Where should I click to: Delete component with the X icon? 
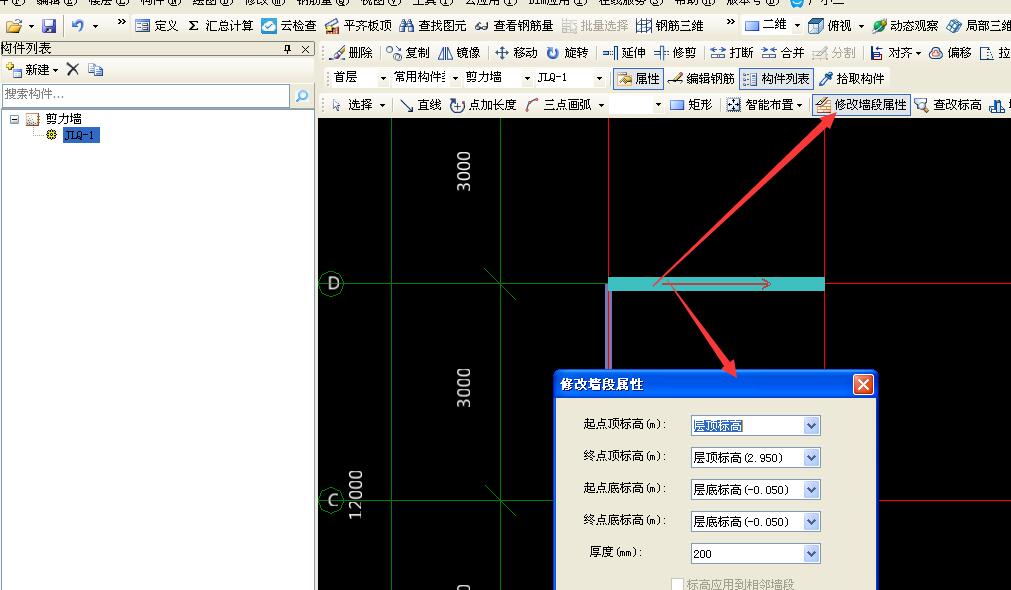73,70
